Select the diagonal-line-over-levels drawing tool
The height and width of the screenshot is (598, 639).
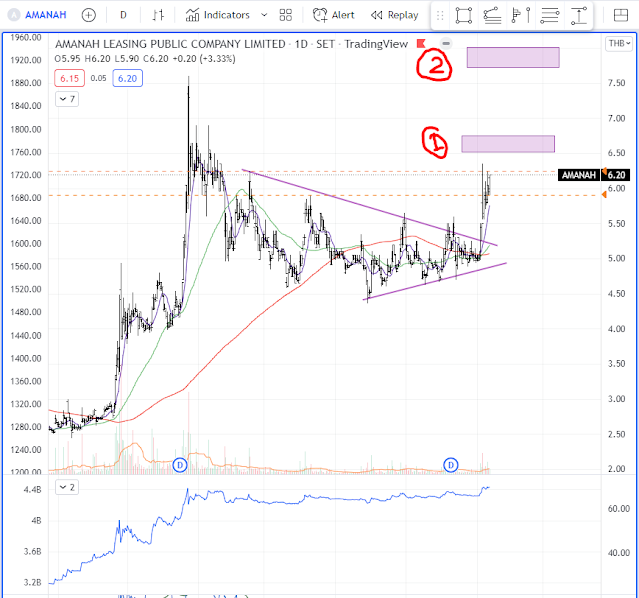(492, 15)
